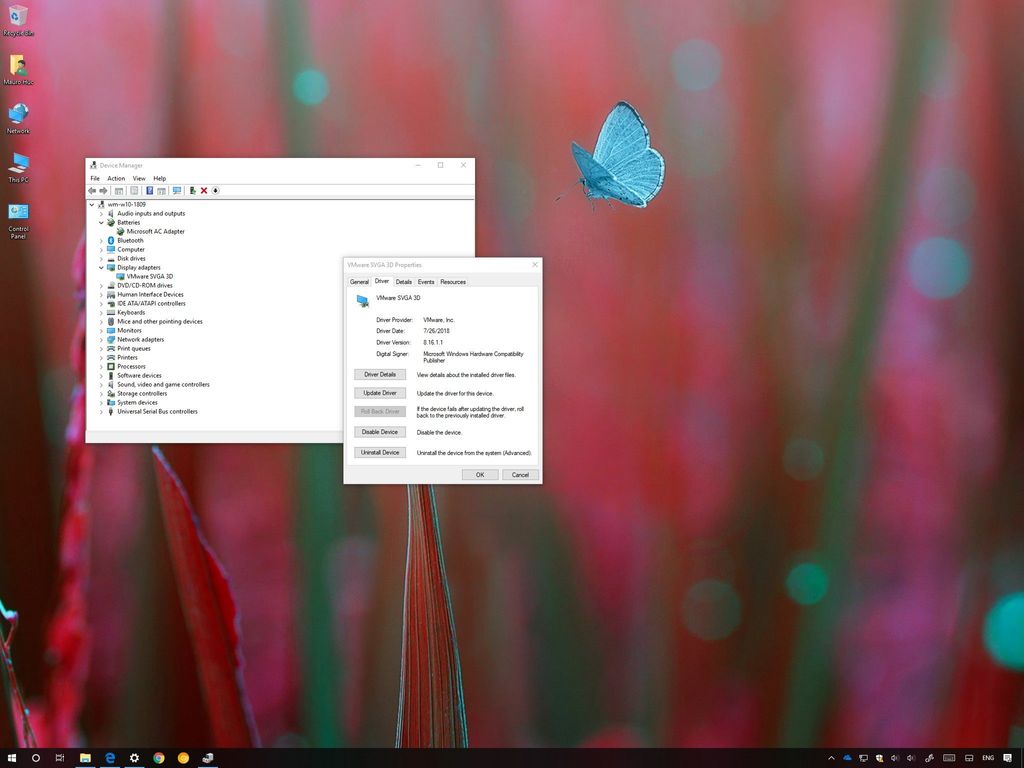Switch to the Details tab in SVGA Properties
Image resolution: width=1024 pixels, height=768 pixels.
(x=403, y=282)
